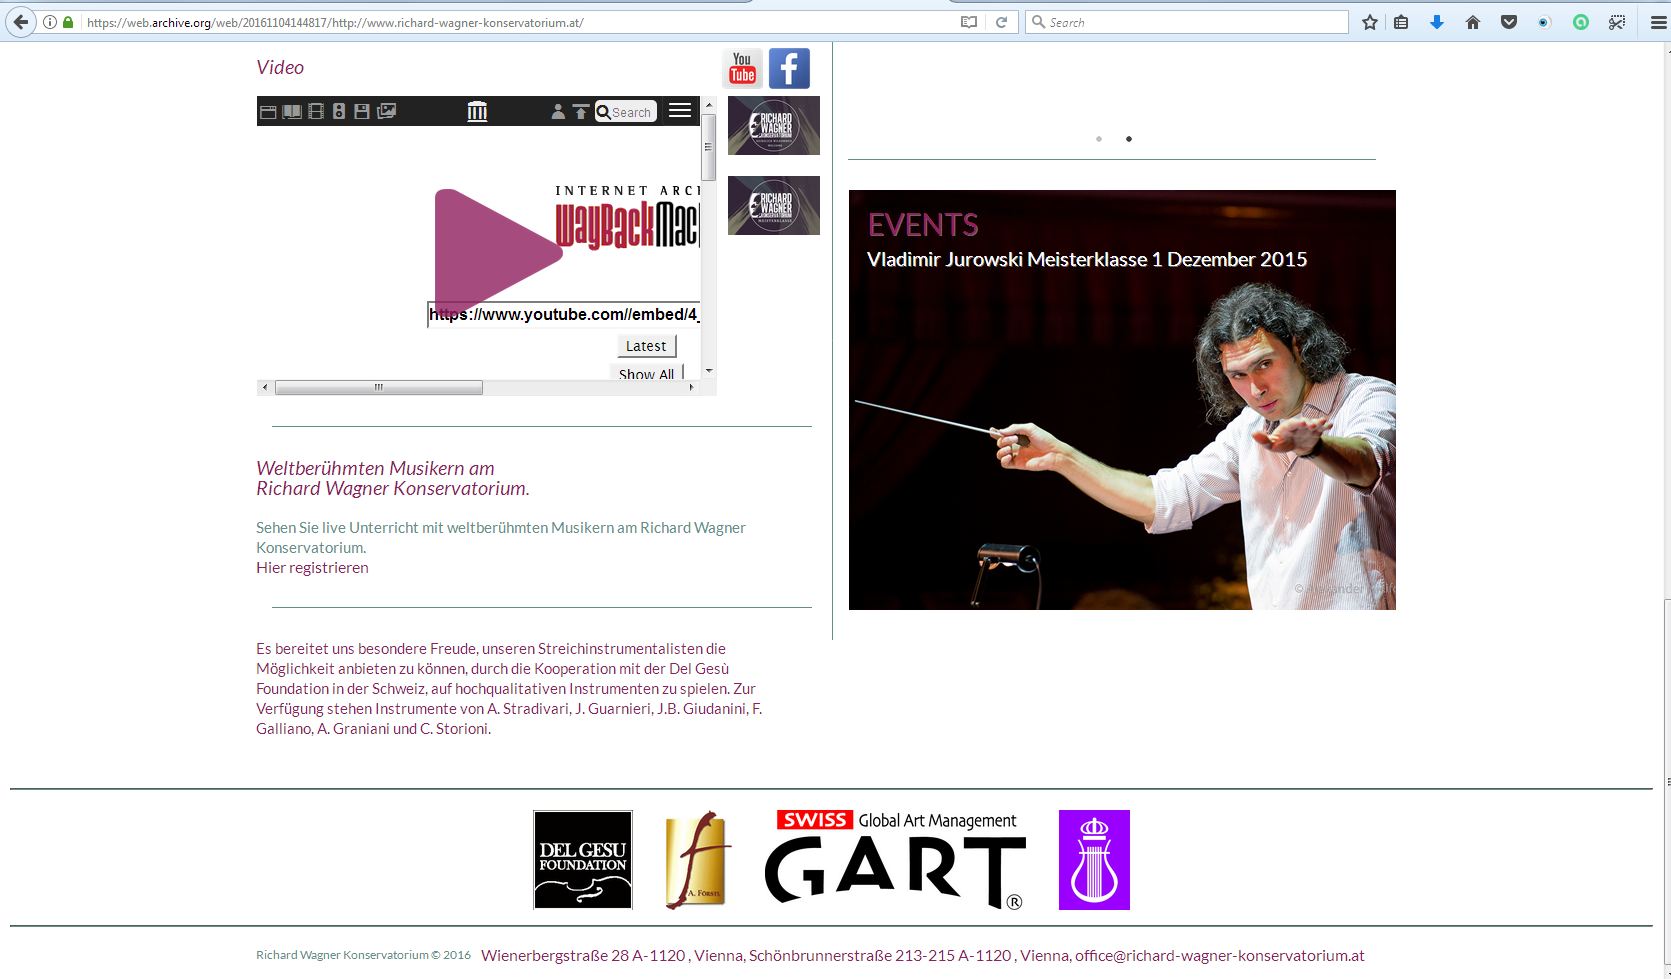Open the user account icon in the archive bar

[x=558, y=111]
